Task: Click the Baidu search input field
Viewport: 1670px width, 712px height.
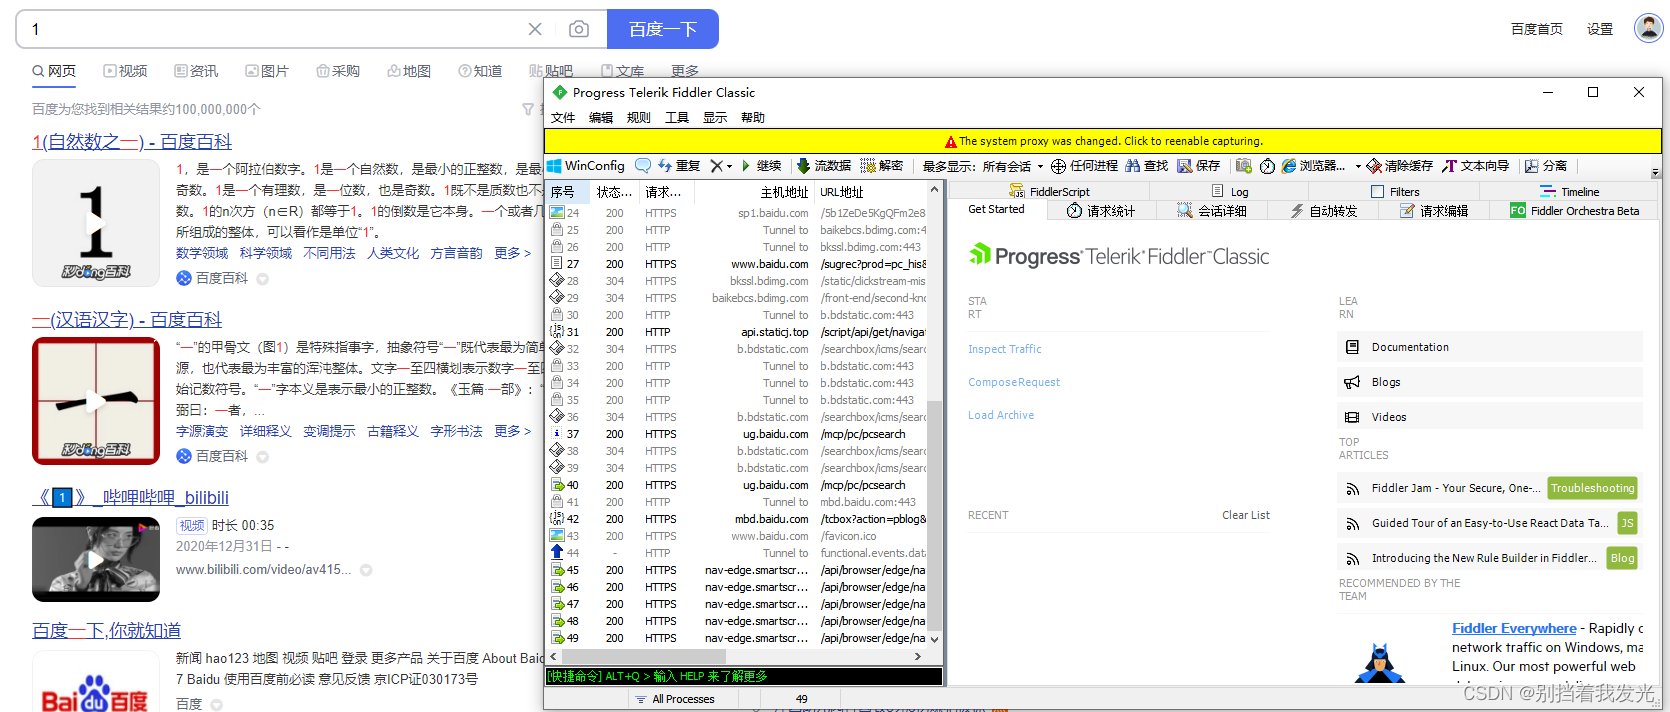Action: point(270,29)
